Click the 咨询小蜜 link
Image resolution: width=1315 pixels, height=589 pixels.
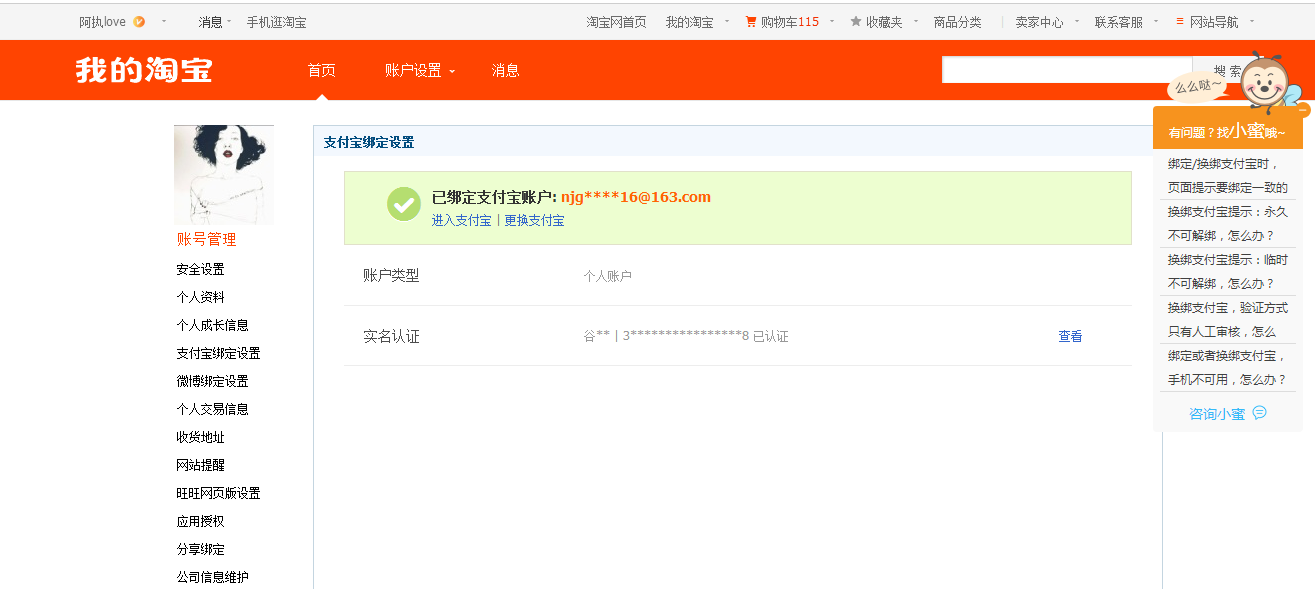tap(1217, 413)
